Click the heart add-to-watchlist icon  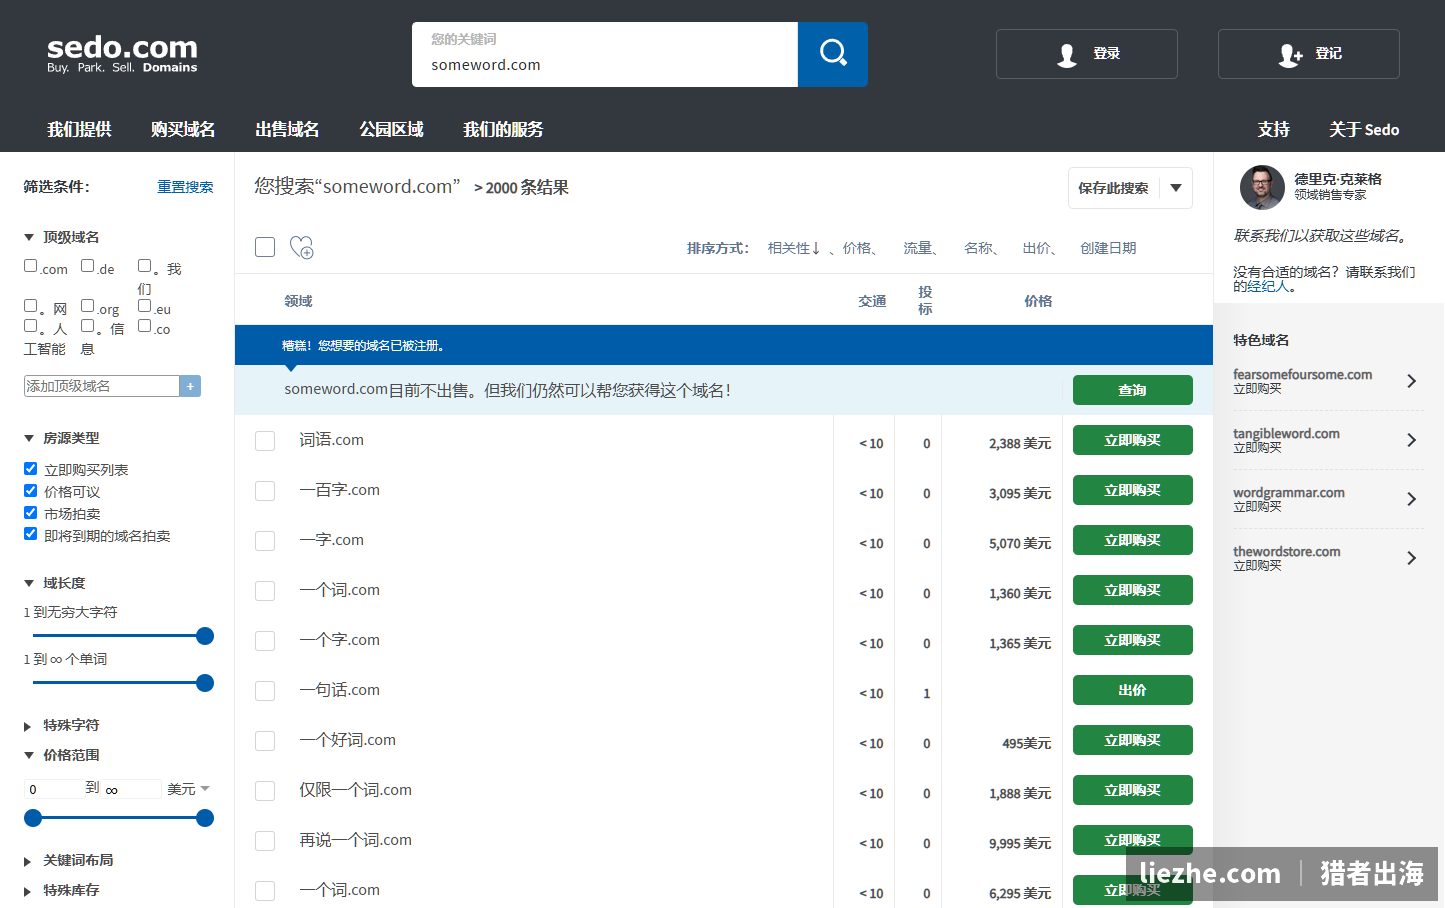point(301,247)
